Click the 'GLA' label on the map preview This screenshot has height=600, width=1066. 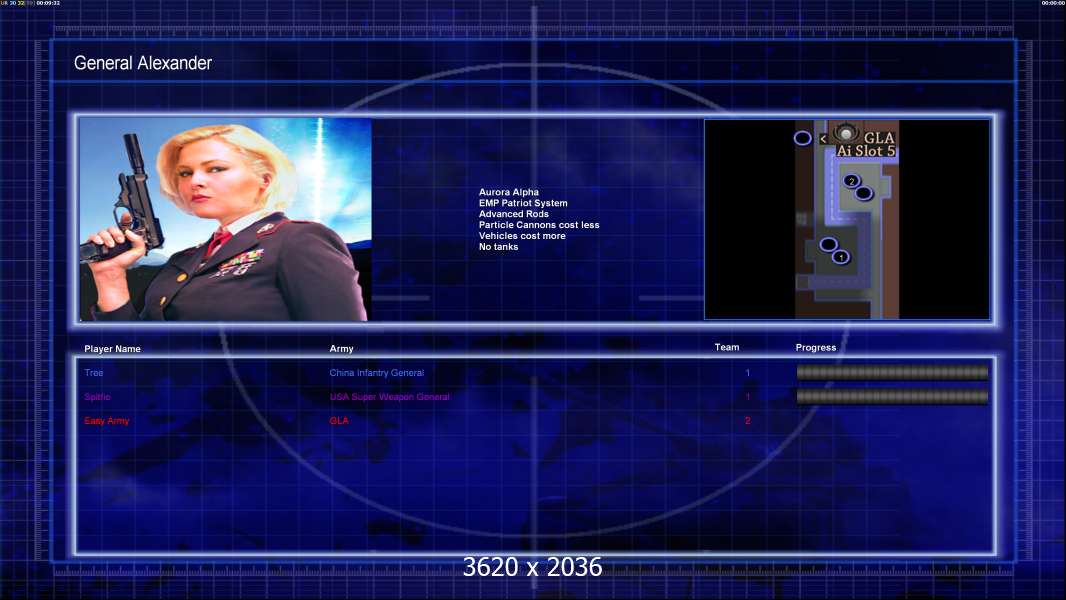879,137
